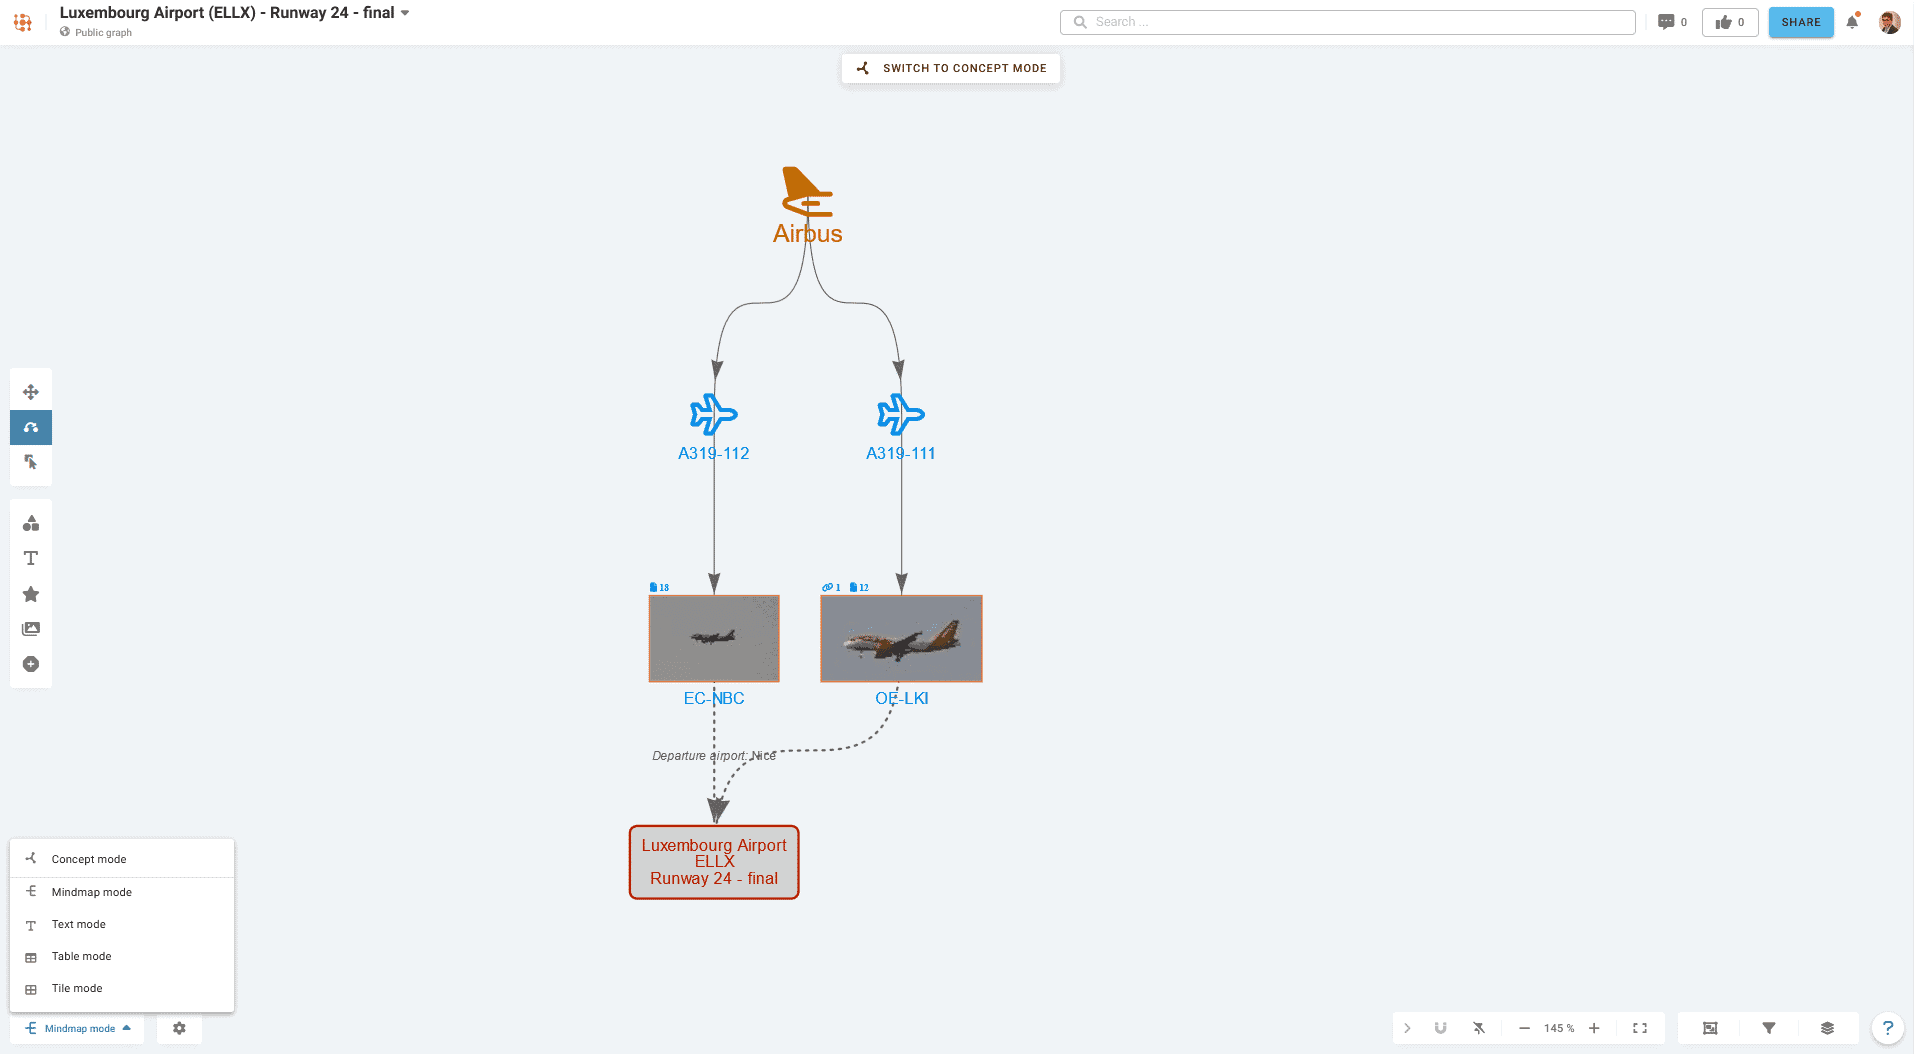Screen dimensions: 1914x1054
Task: Open OE-LKI link count badge
Action: pyautogui.click(x=831, y=587)
